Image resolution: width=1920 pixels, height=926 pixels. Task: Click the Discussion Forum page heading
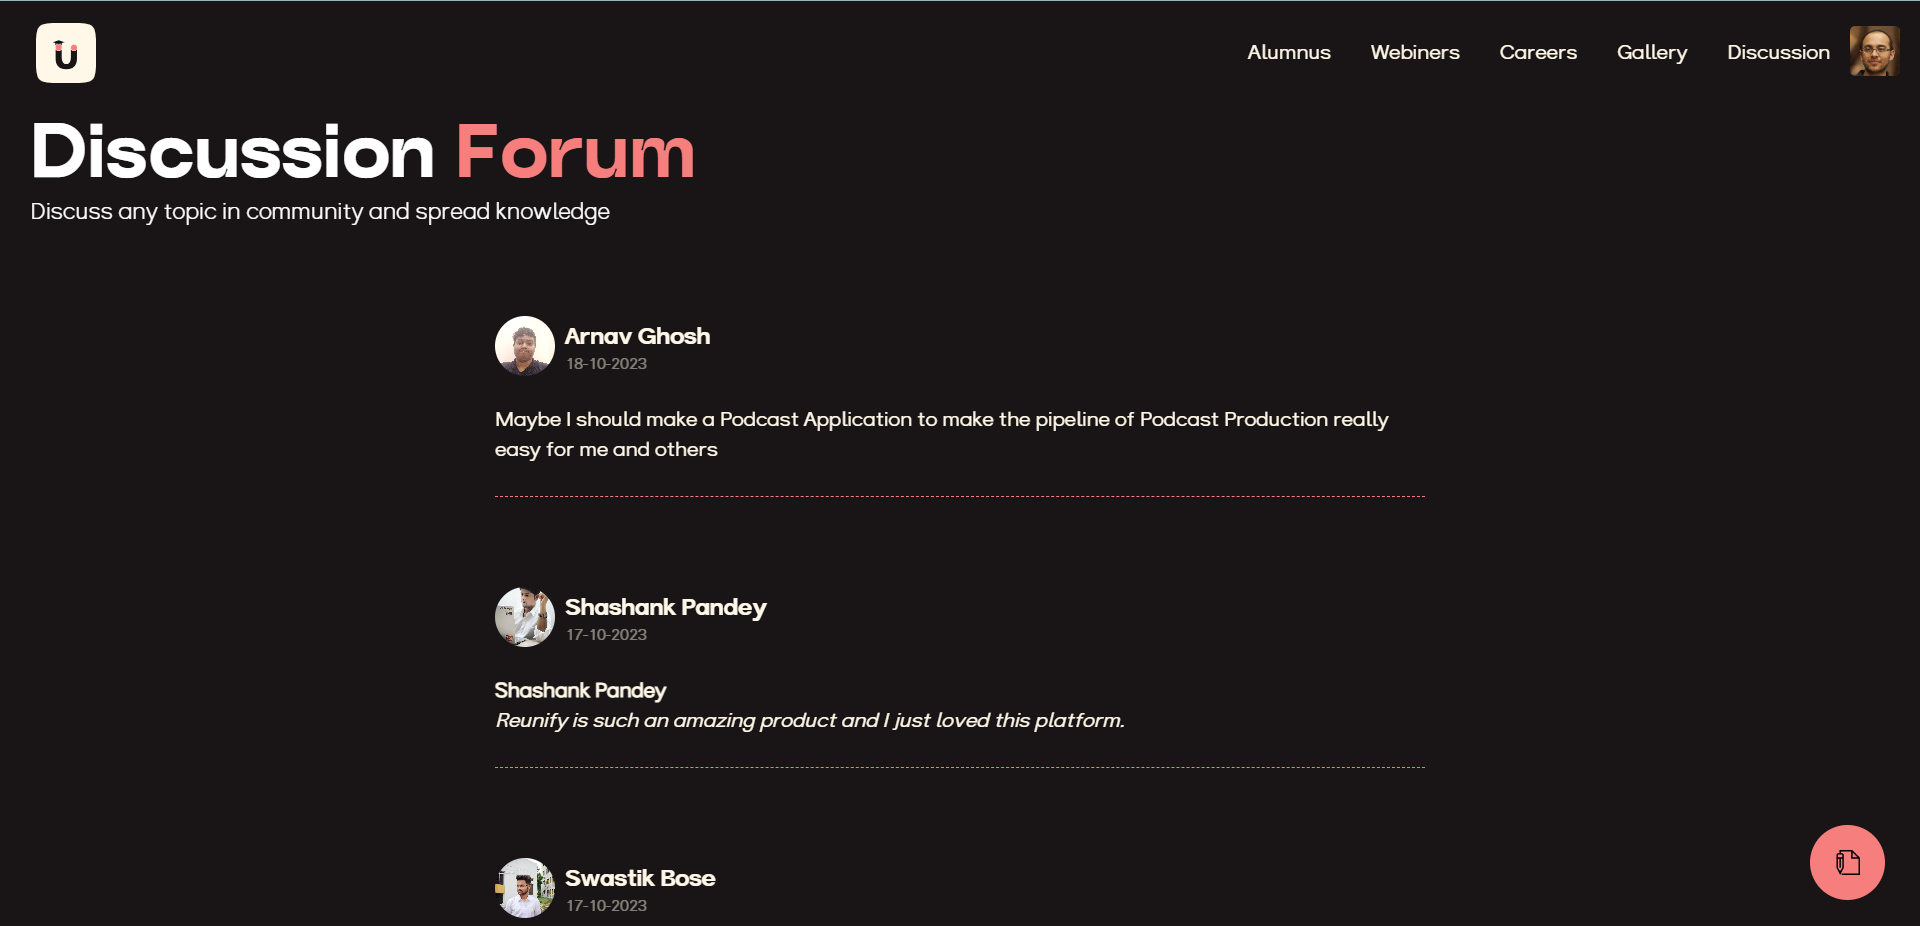pyautogui.click(x=362, y=152)
